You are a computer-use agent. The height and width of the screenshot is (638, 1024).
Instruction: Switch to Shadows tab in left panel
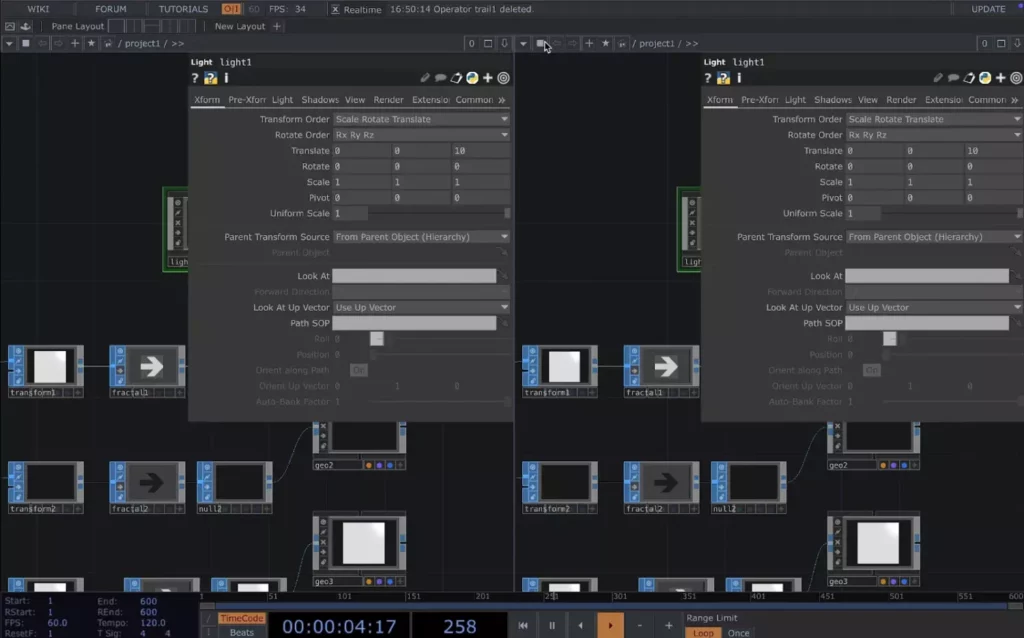(x=320, y=100)
